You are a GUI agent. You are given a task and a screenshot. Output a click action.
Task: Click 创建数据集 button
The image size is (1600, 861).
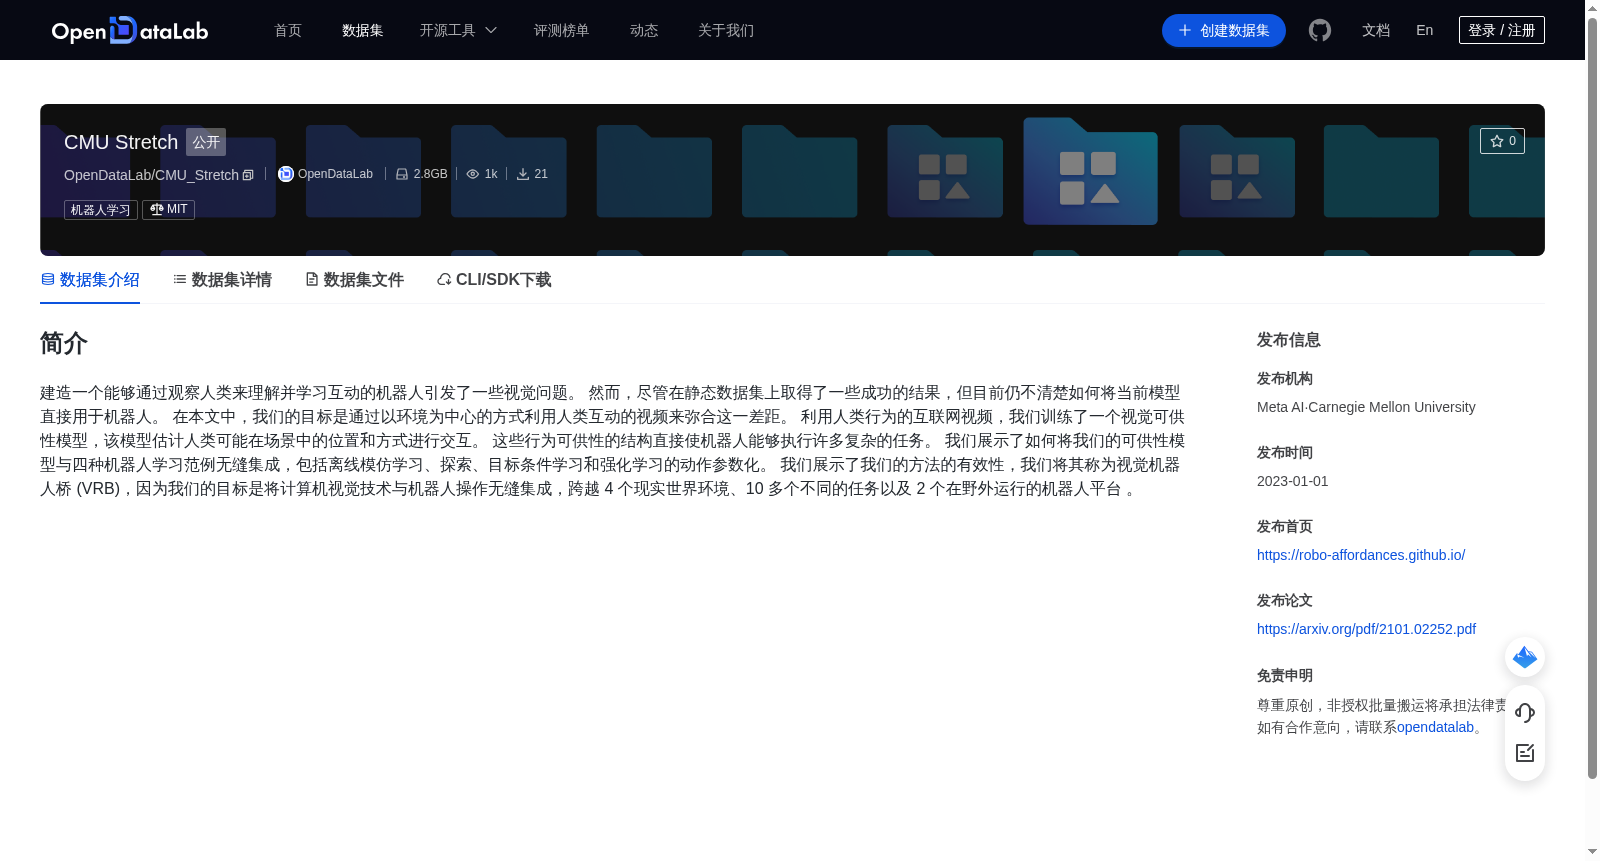[1223, 30]
